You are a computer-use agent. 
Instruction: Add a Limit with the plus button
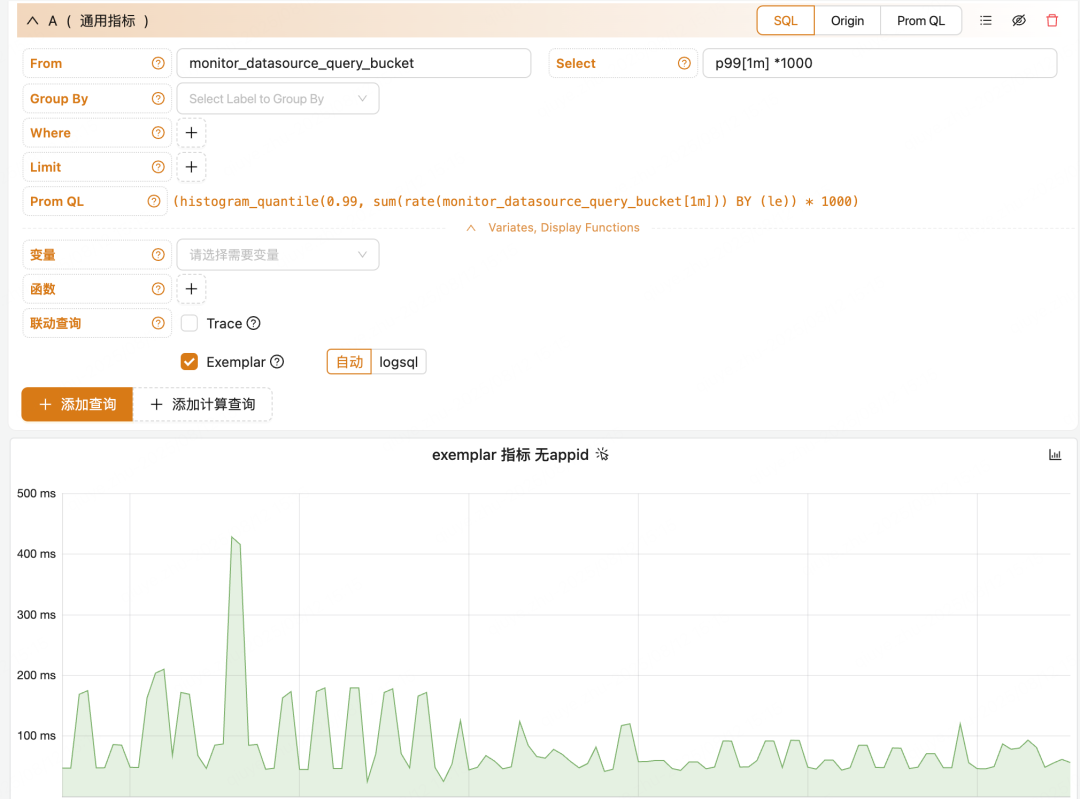click(x=191, y=167)
